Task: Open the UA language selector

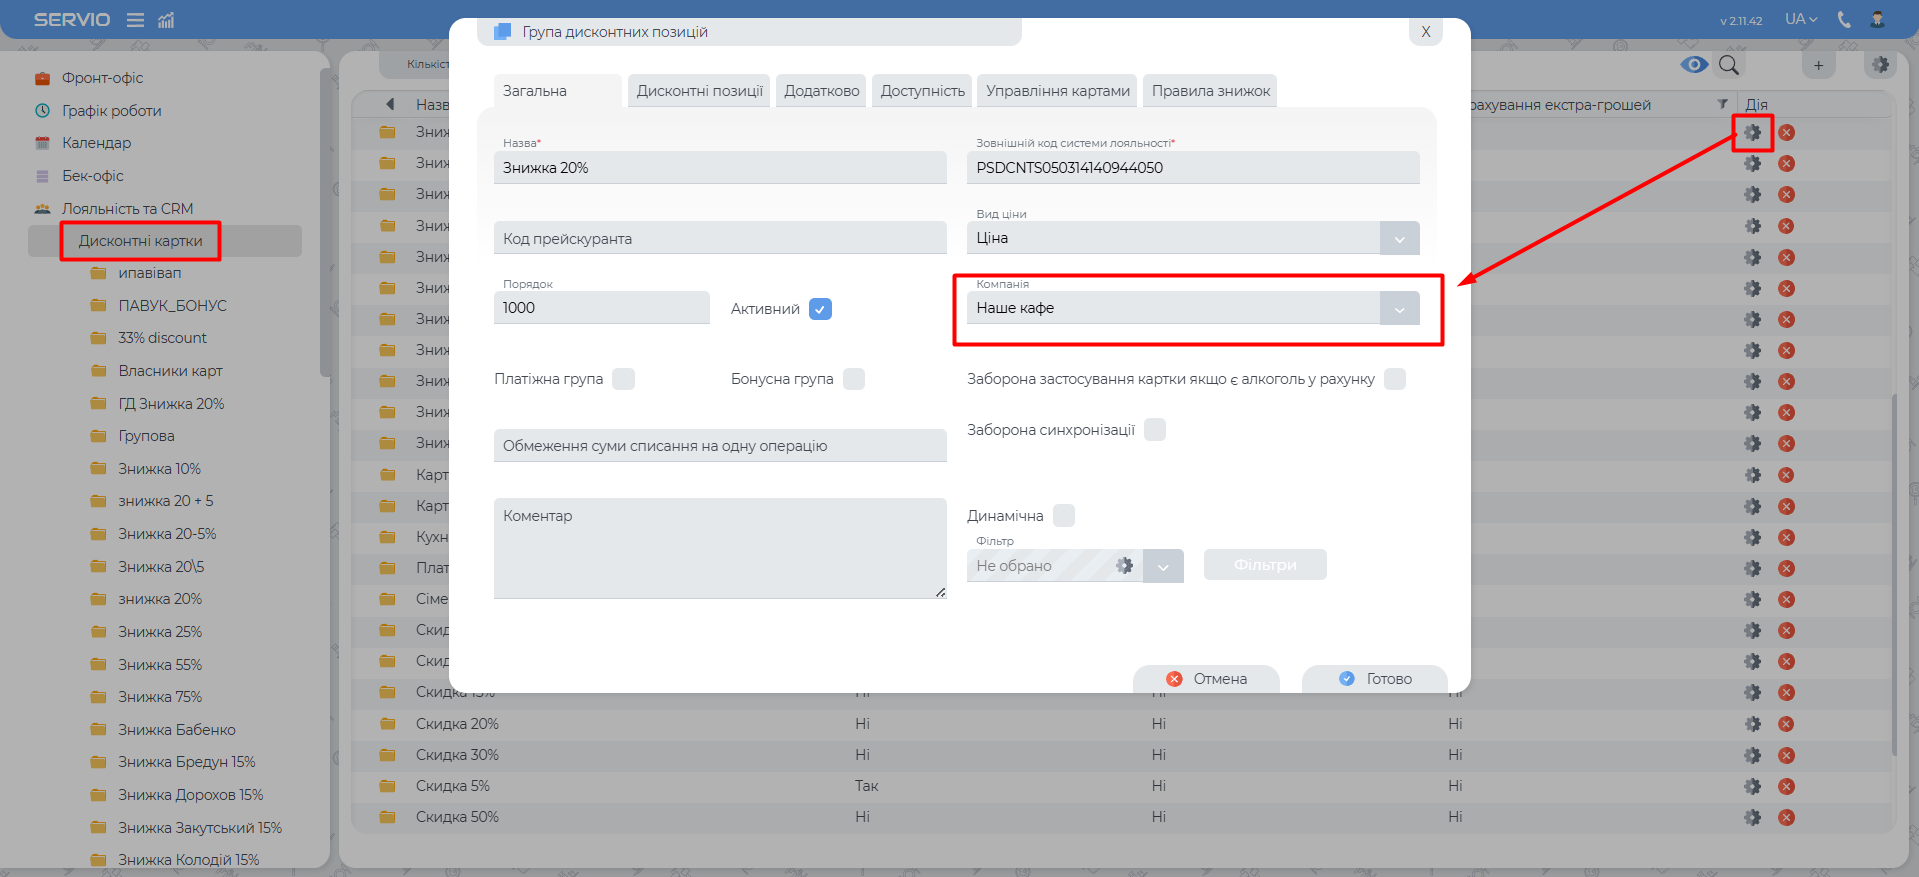Action: tap(1801, 19)
